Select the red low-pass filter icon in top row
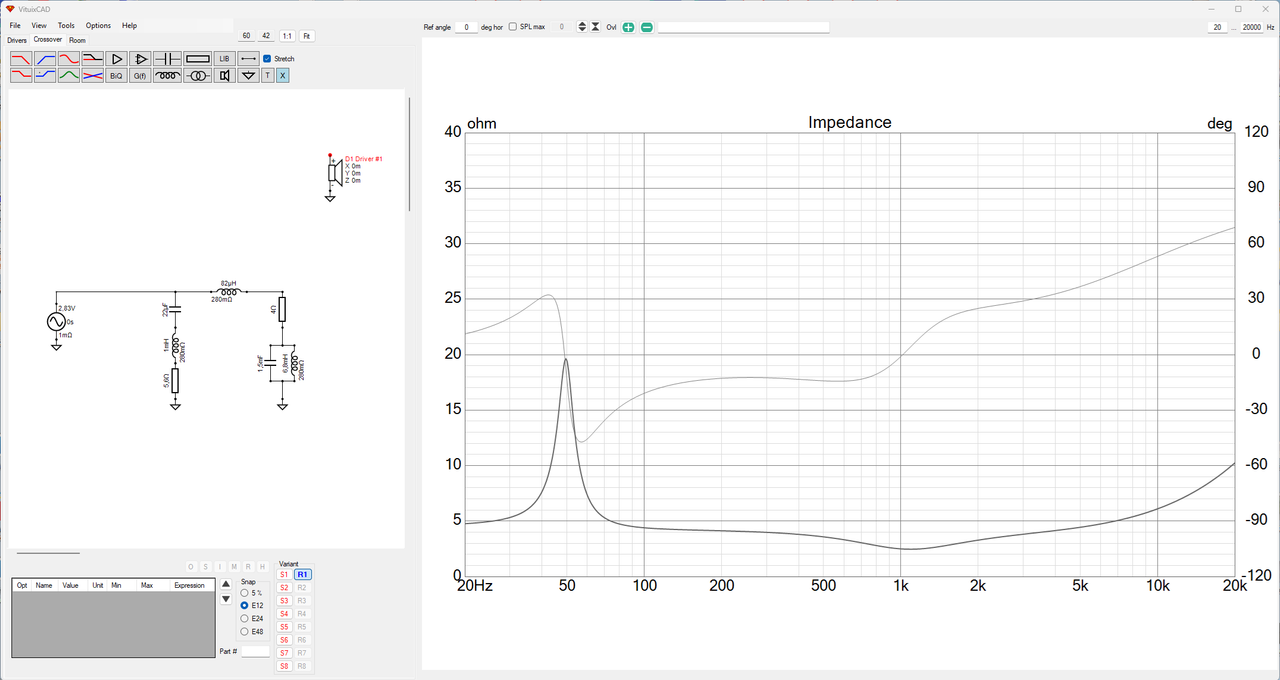 coord(20,59)
